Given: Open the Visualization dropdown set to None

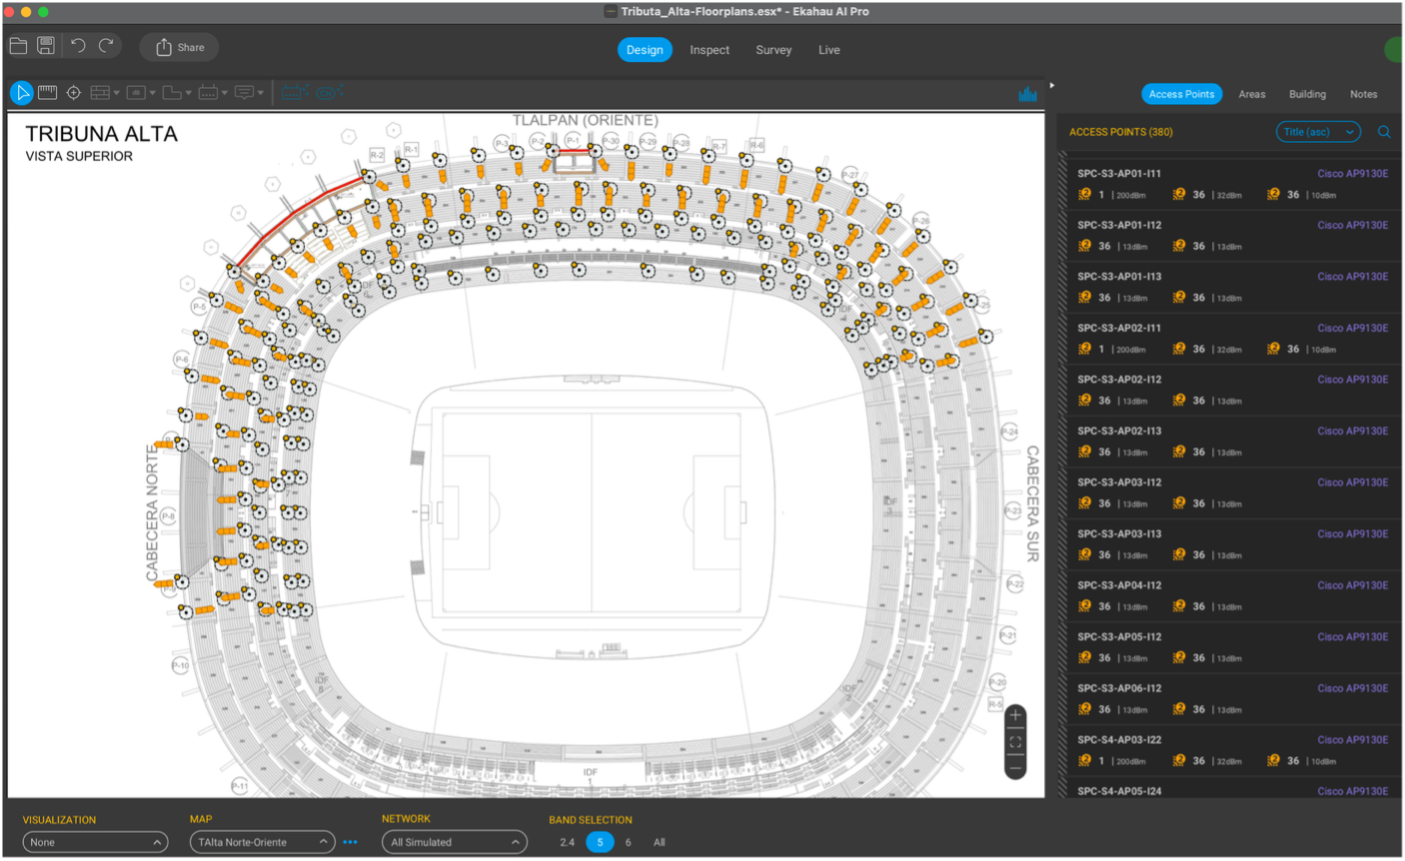Looking at the screenshot, I should pos(95,843).
